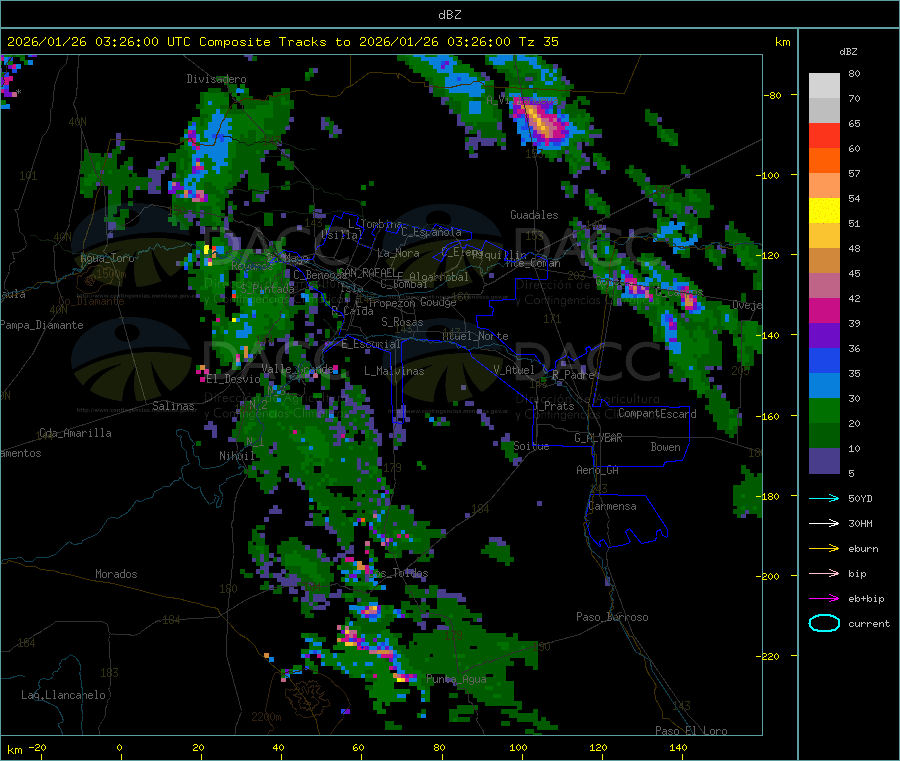This screenshot has width=900, height=761.
Task: Click the Guadales location label
Action: tap(534, 215)
